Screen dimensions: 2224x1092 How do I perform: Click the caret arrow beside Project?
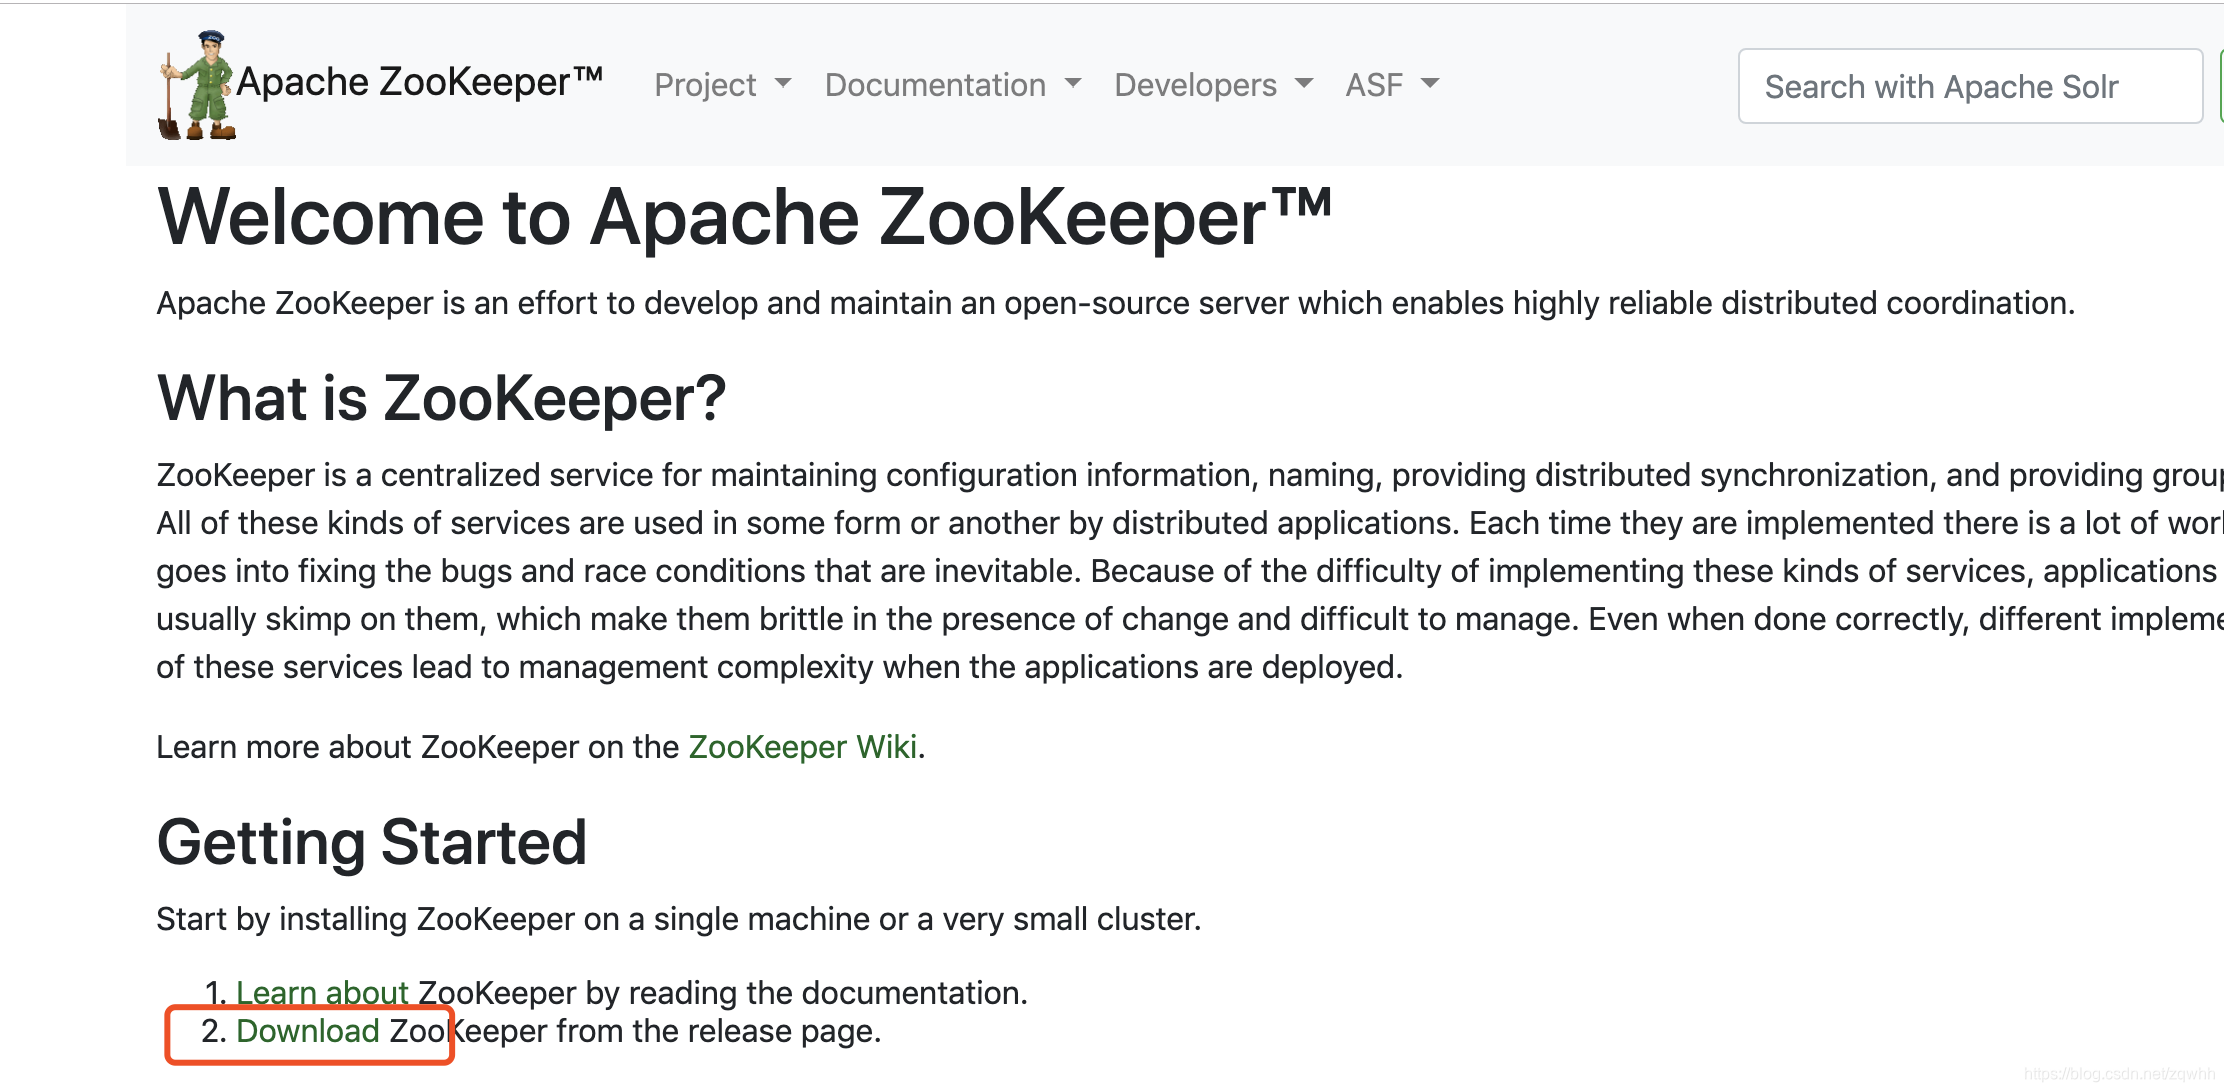coord(783,83)
